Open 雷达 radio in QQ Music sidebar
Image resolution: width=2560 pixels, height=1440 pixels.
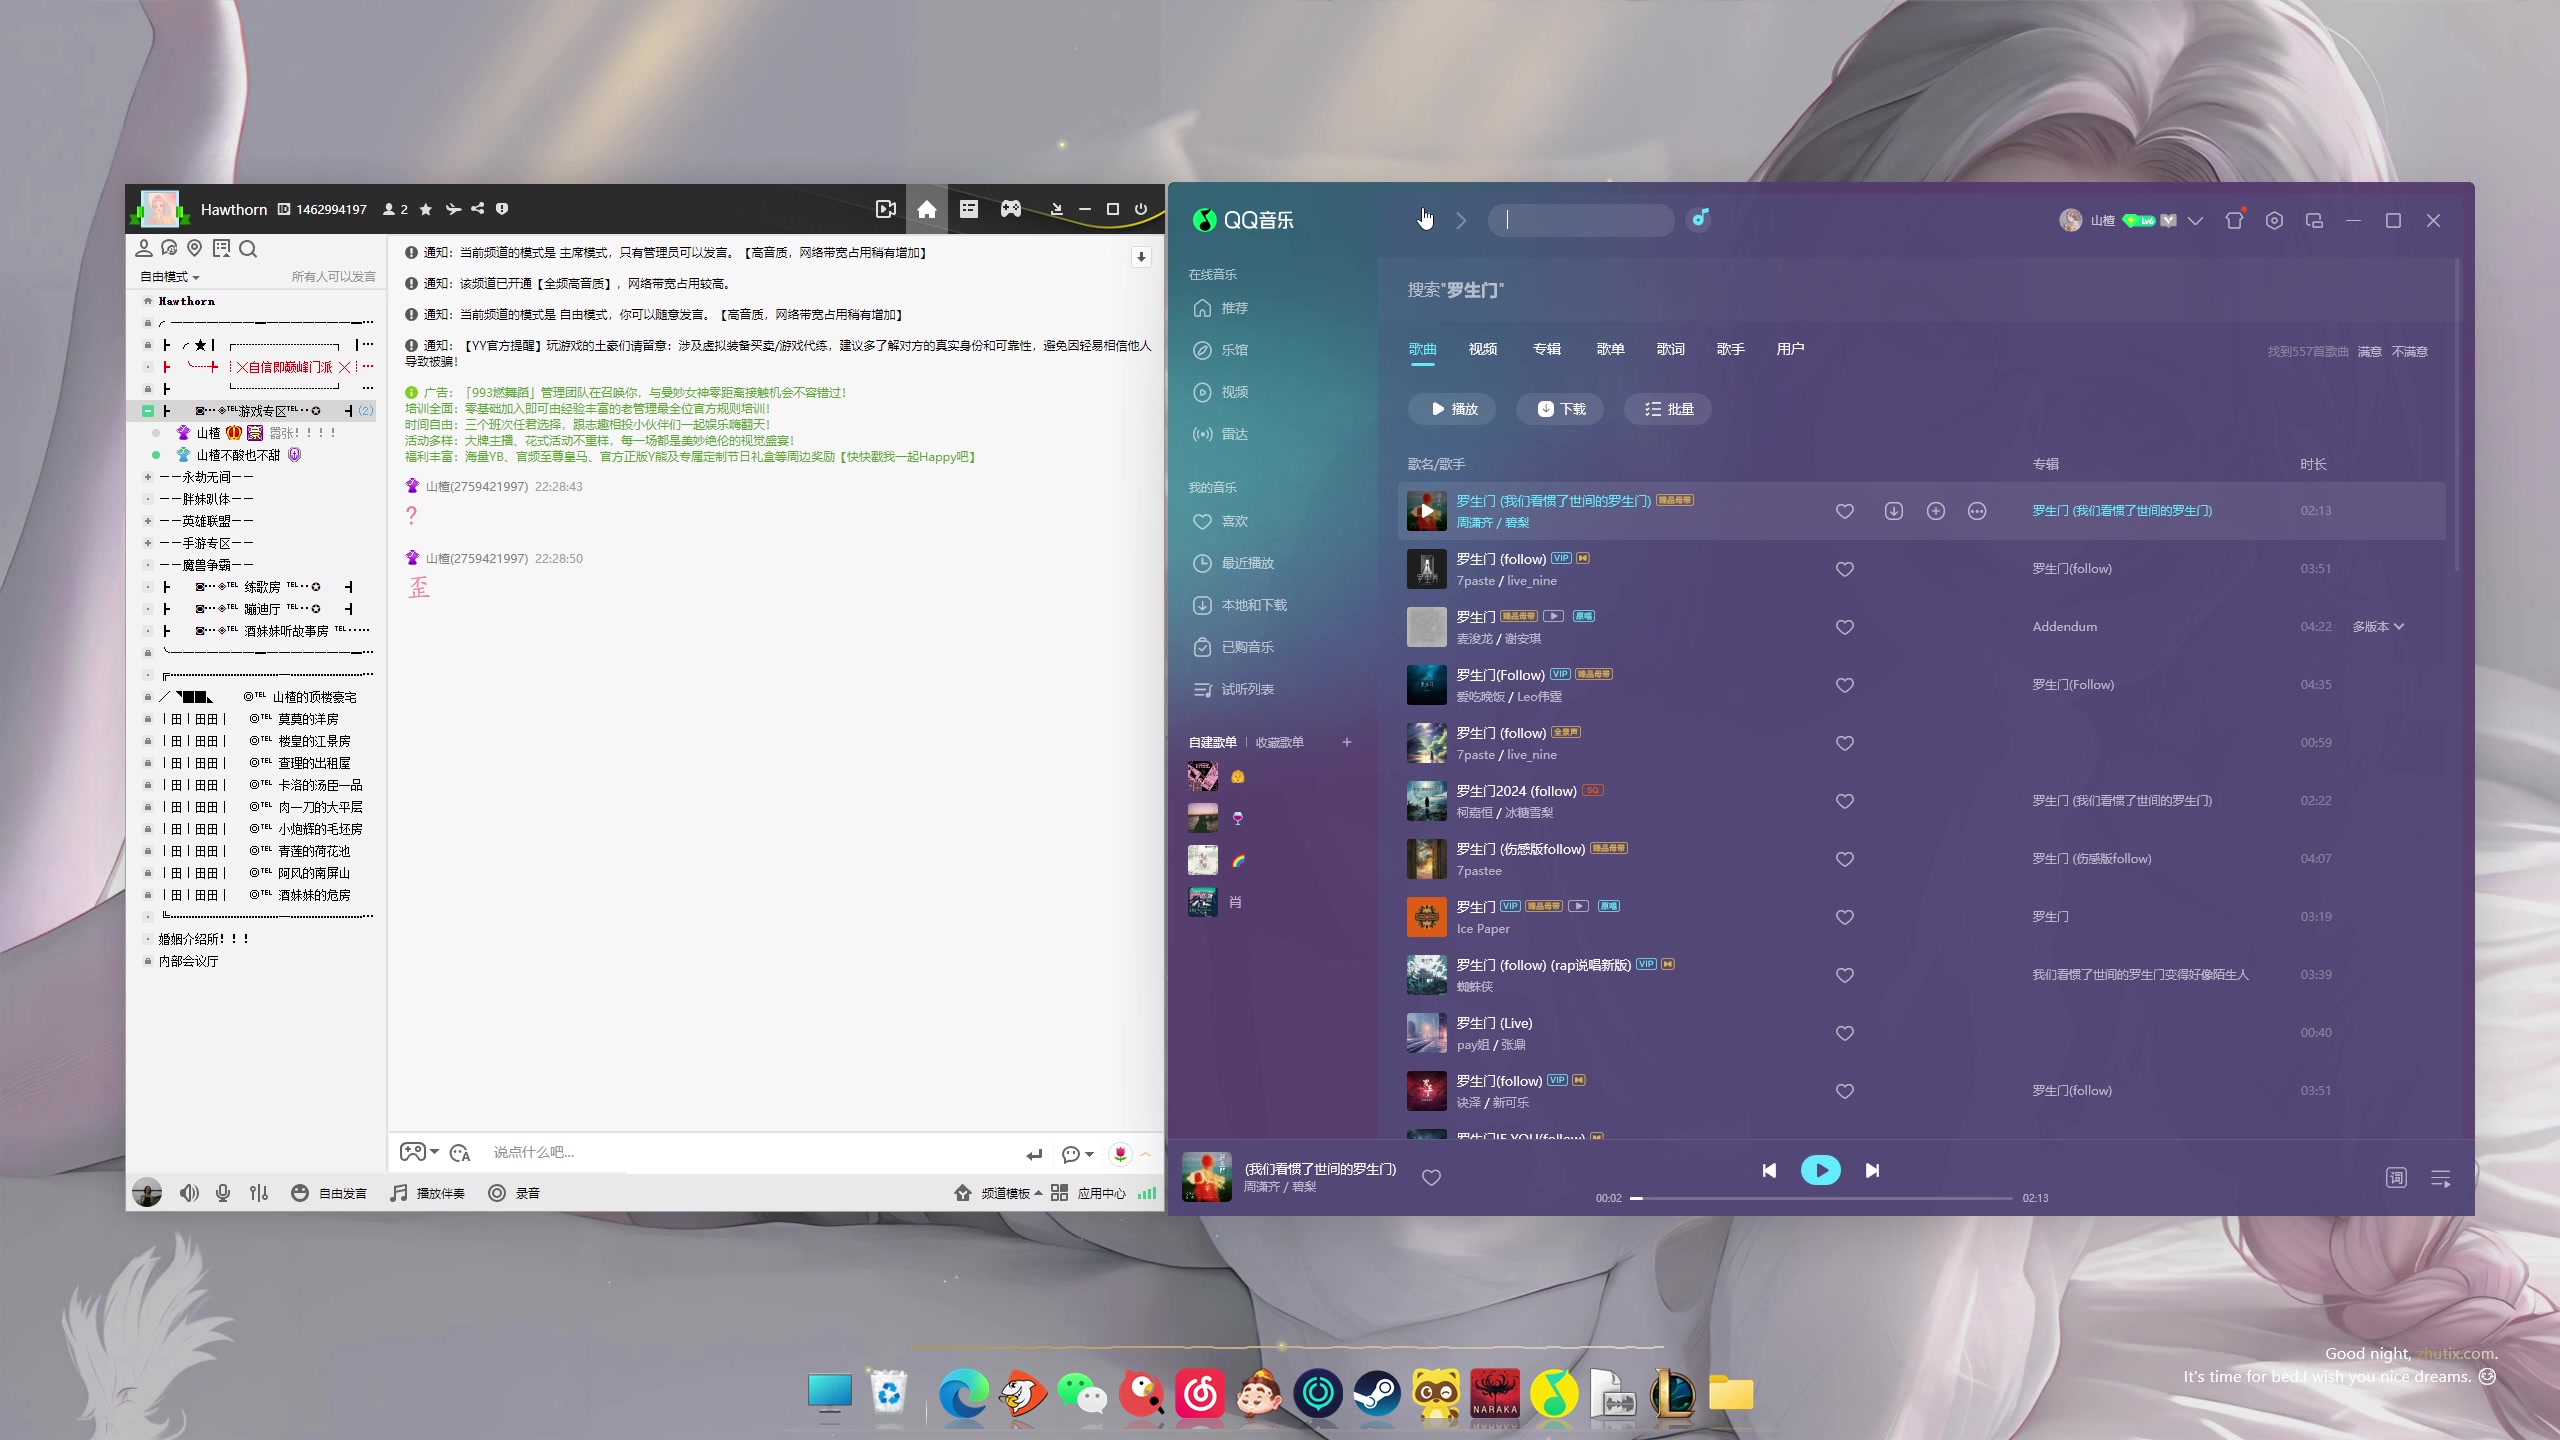point(1221,434)
